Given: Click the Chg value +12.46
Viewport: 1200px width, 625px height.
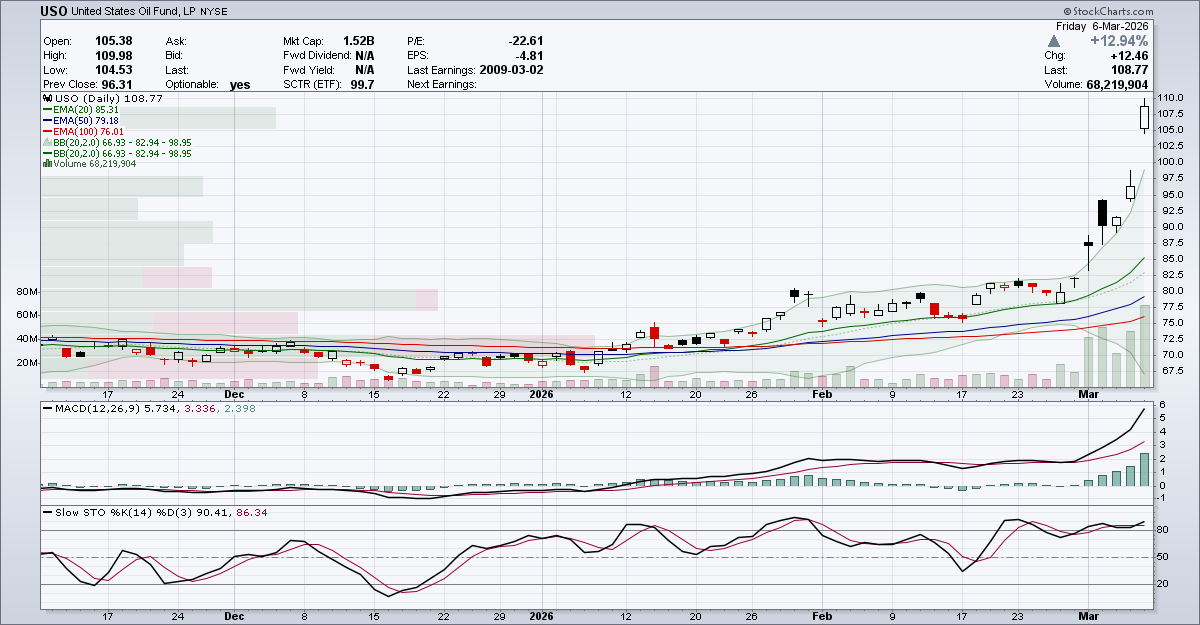Looking at the screenshot, I should [1129, 55].
